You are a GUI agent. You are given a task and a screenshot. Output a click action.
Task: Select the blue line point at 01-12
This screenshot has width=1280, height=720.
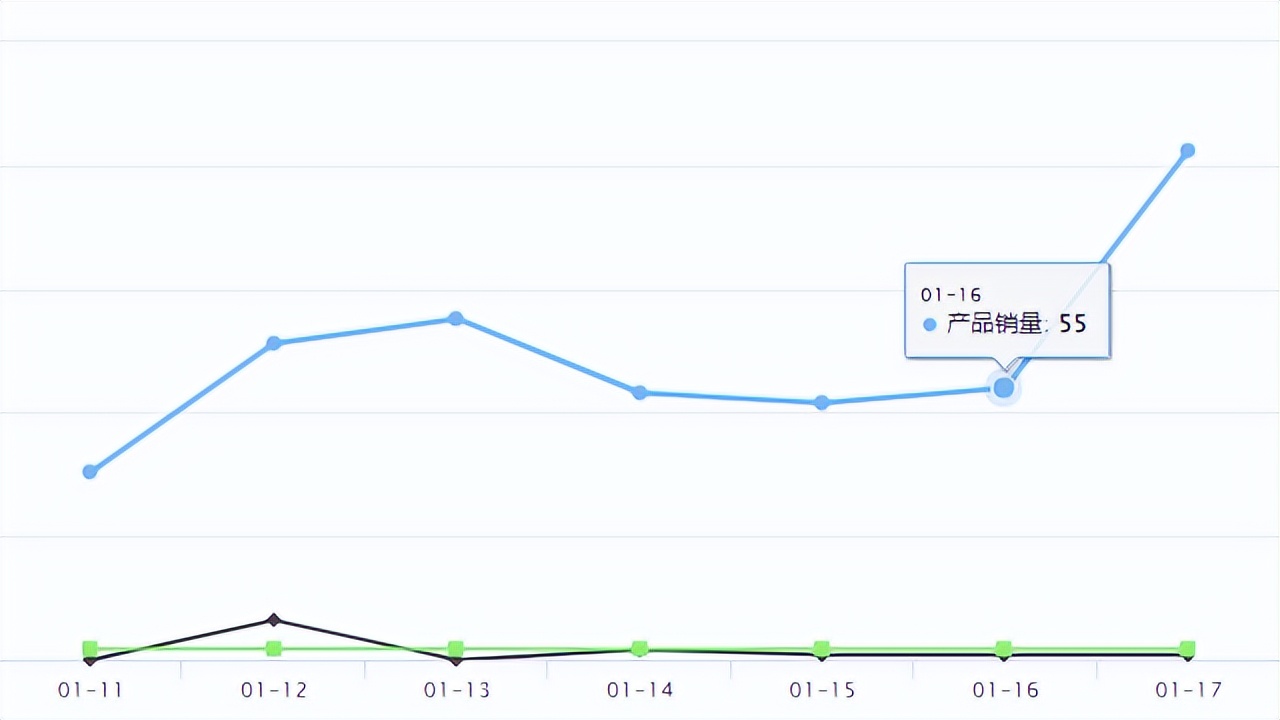pyautogui.click(x=273, y=343)
